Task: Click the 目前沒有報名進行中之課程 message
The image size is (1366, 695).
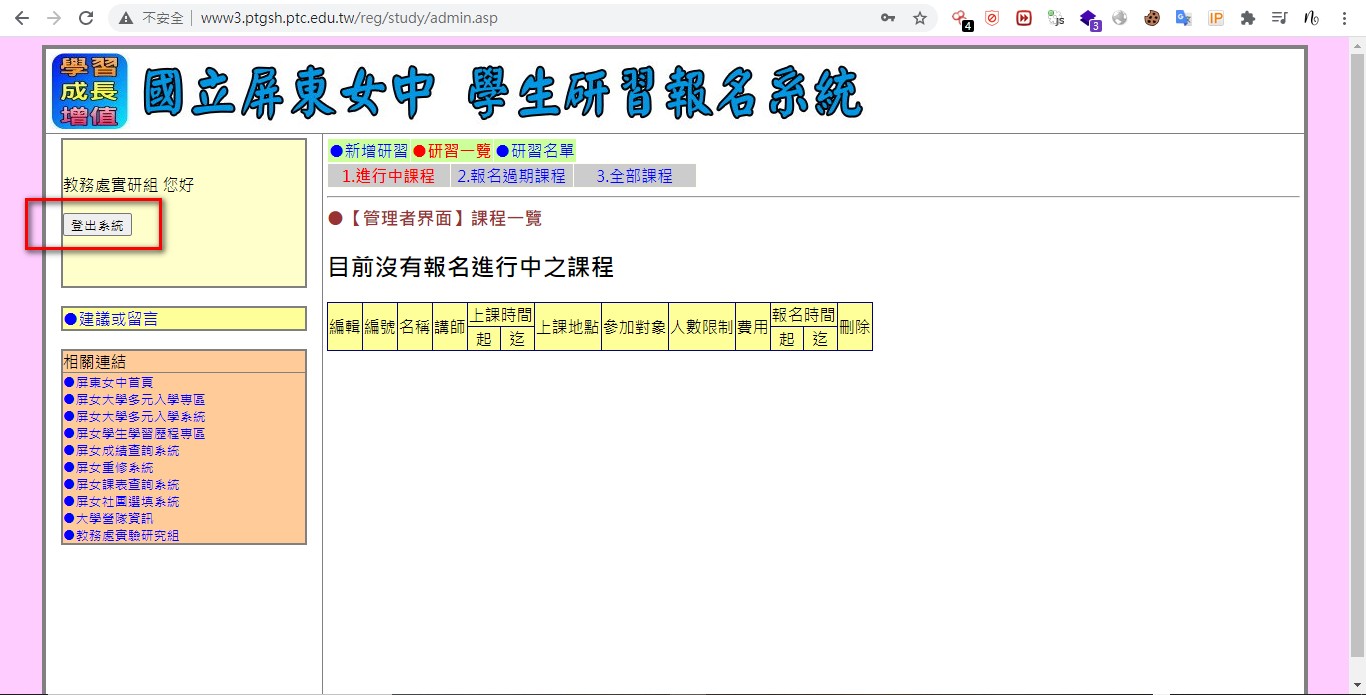Action: pos(470,267)
